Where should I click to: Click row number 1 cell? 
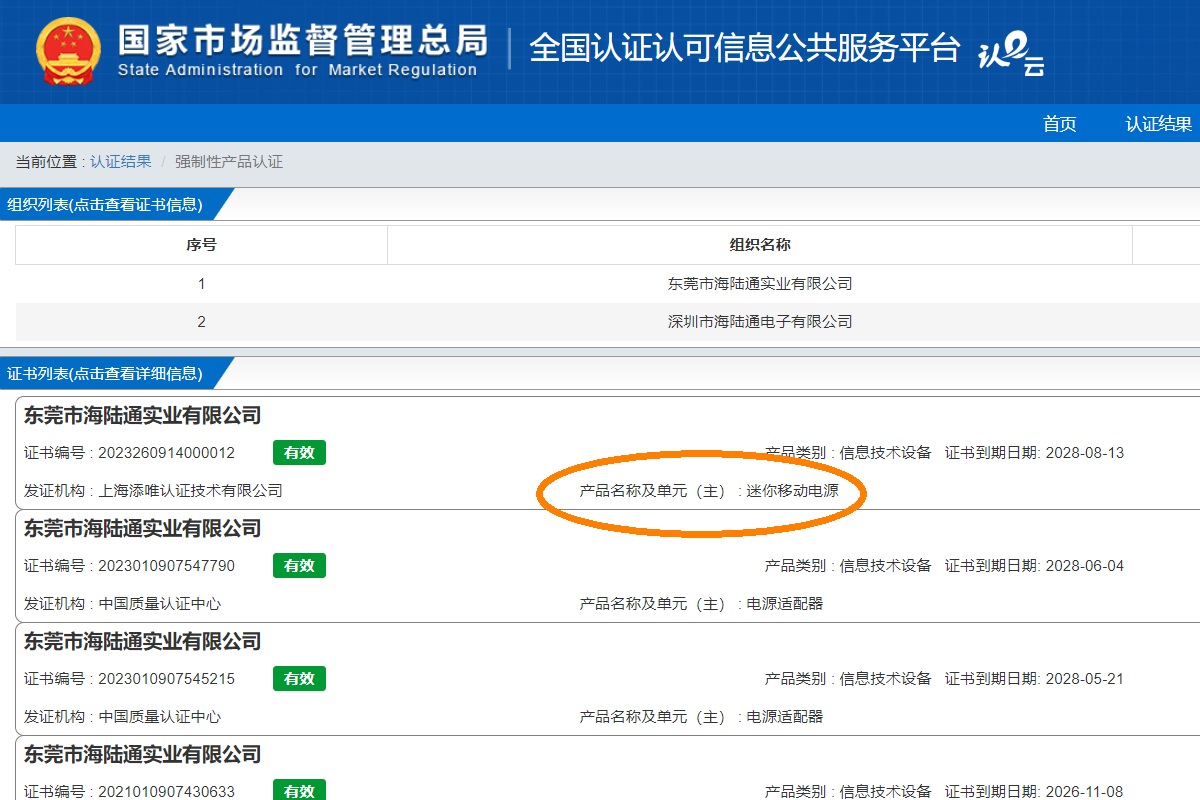(x=201, y=284)
